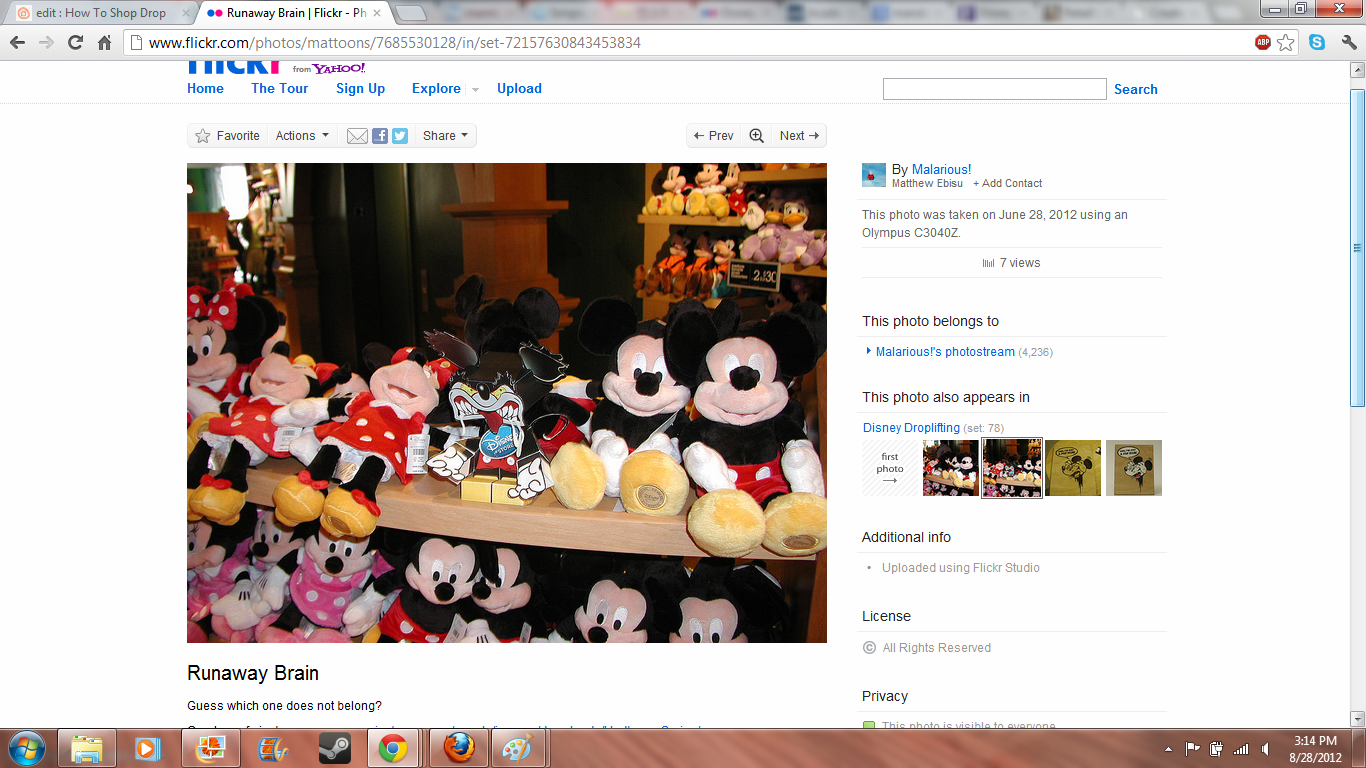Click the browser Forward arrow

click(x=46, y=42)
